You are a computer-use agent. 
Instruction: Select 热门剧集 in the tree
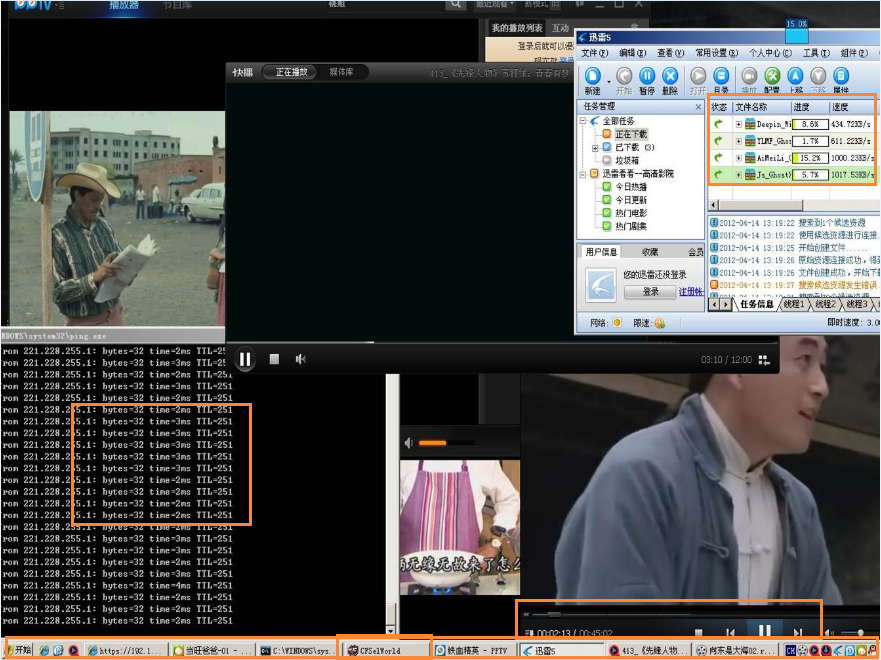tap(630, 226)
